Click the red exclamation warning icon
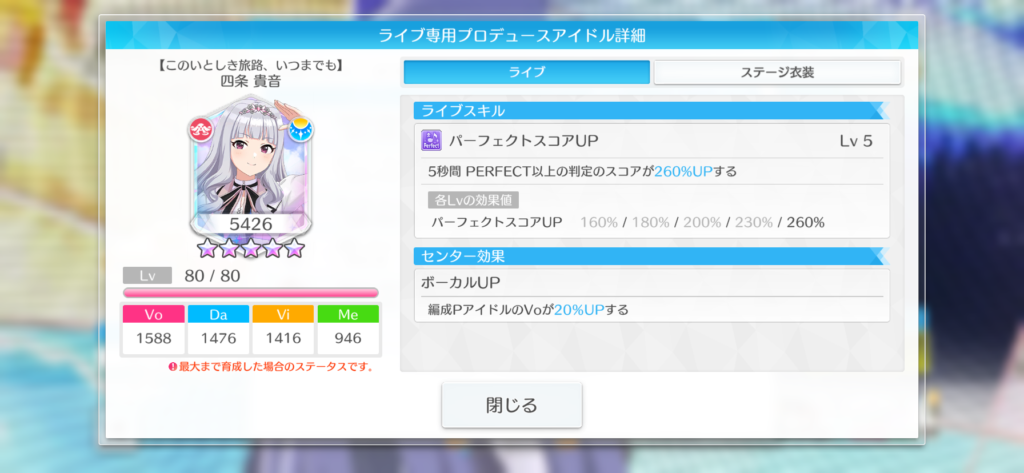 pyautogui.click(x=172, y=367)
